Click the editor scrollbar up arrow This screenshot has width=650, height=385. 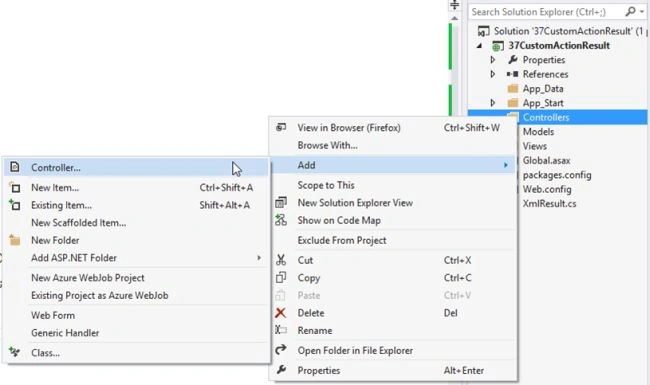point(454,18)
